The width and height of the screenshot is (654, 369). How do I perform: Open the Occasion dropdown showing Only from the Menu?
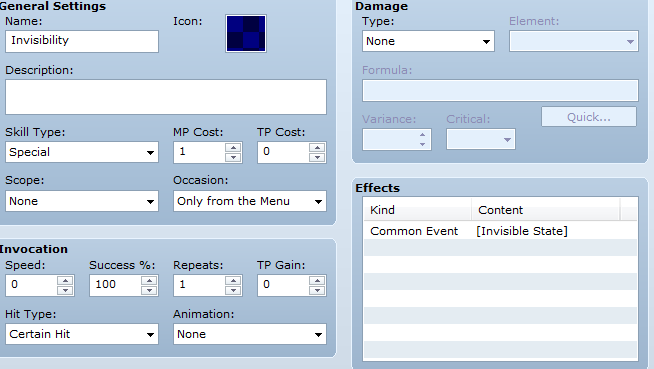click(250, 201)
